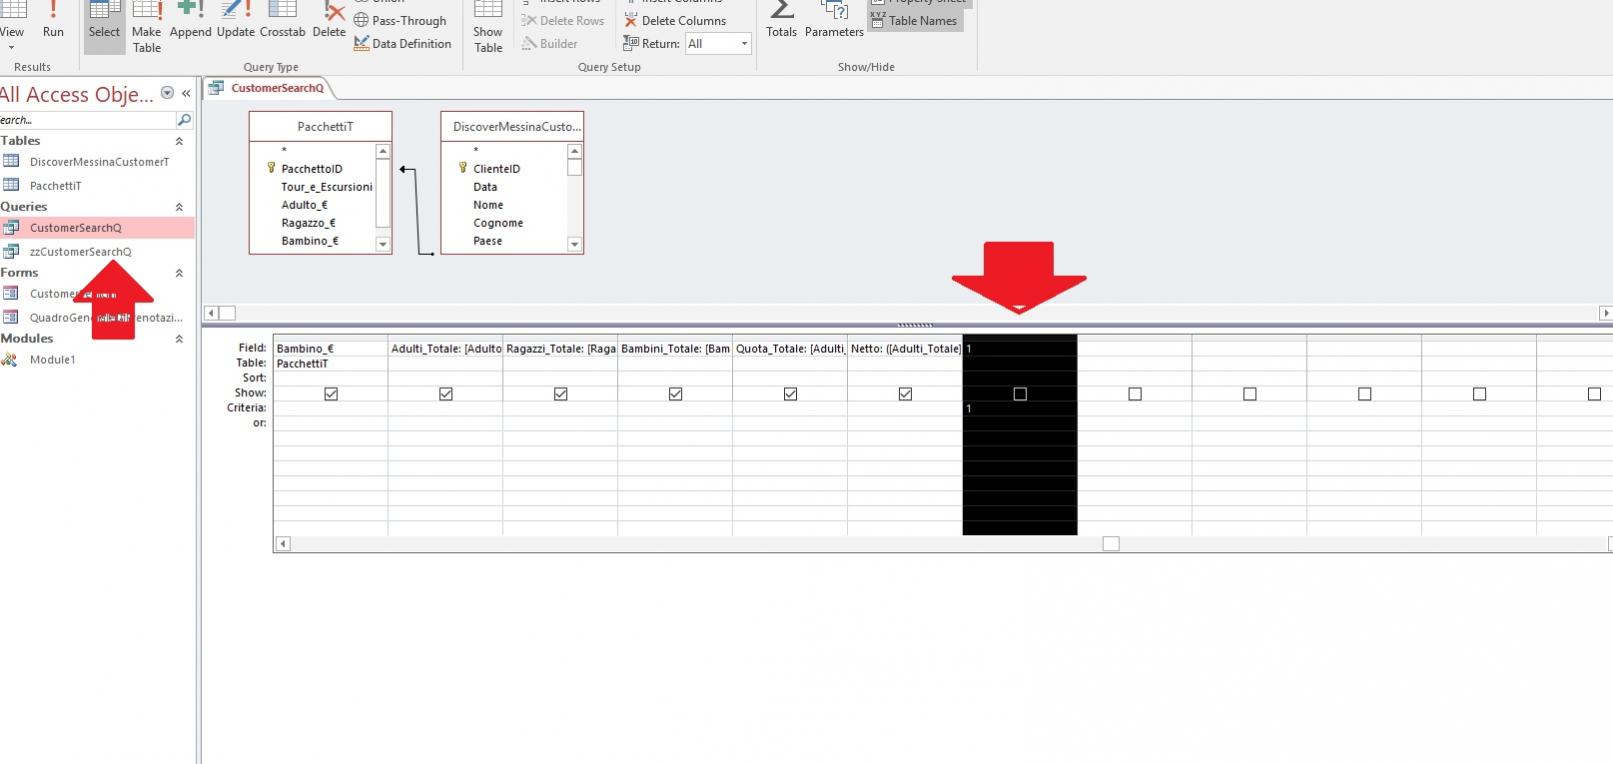Click the DiscoverMessinaCusto field list down arrow

point(575,244)
